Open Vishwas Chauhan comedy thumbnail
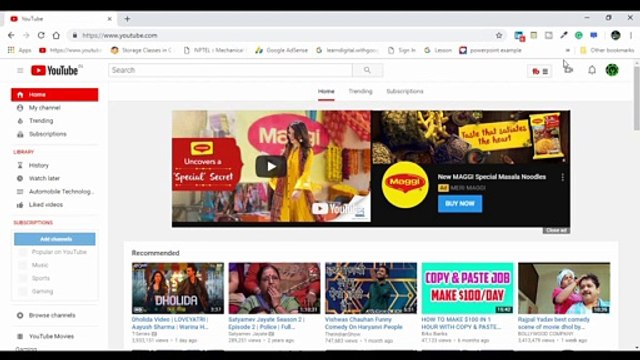Image resolution: width=640 pixels, height=360 pixels. click(x=371, y=288)
